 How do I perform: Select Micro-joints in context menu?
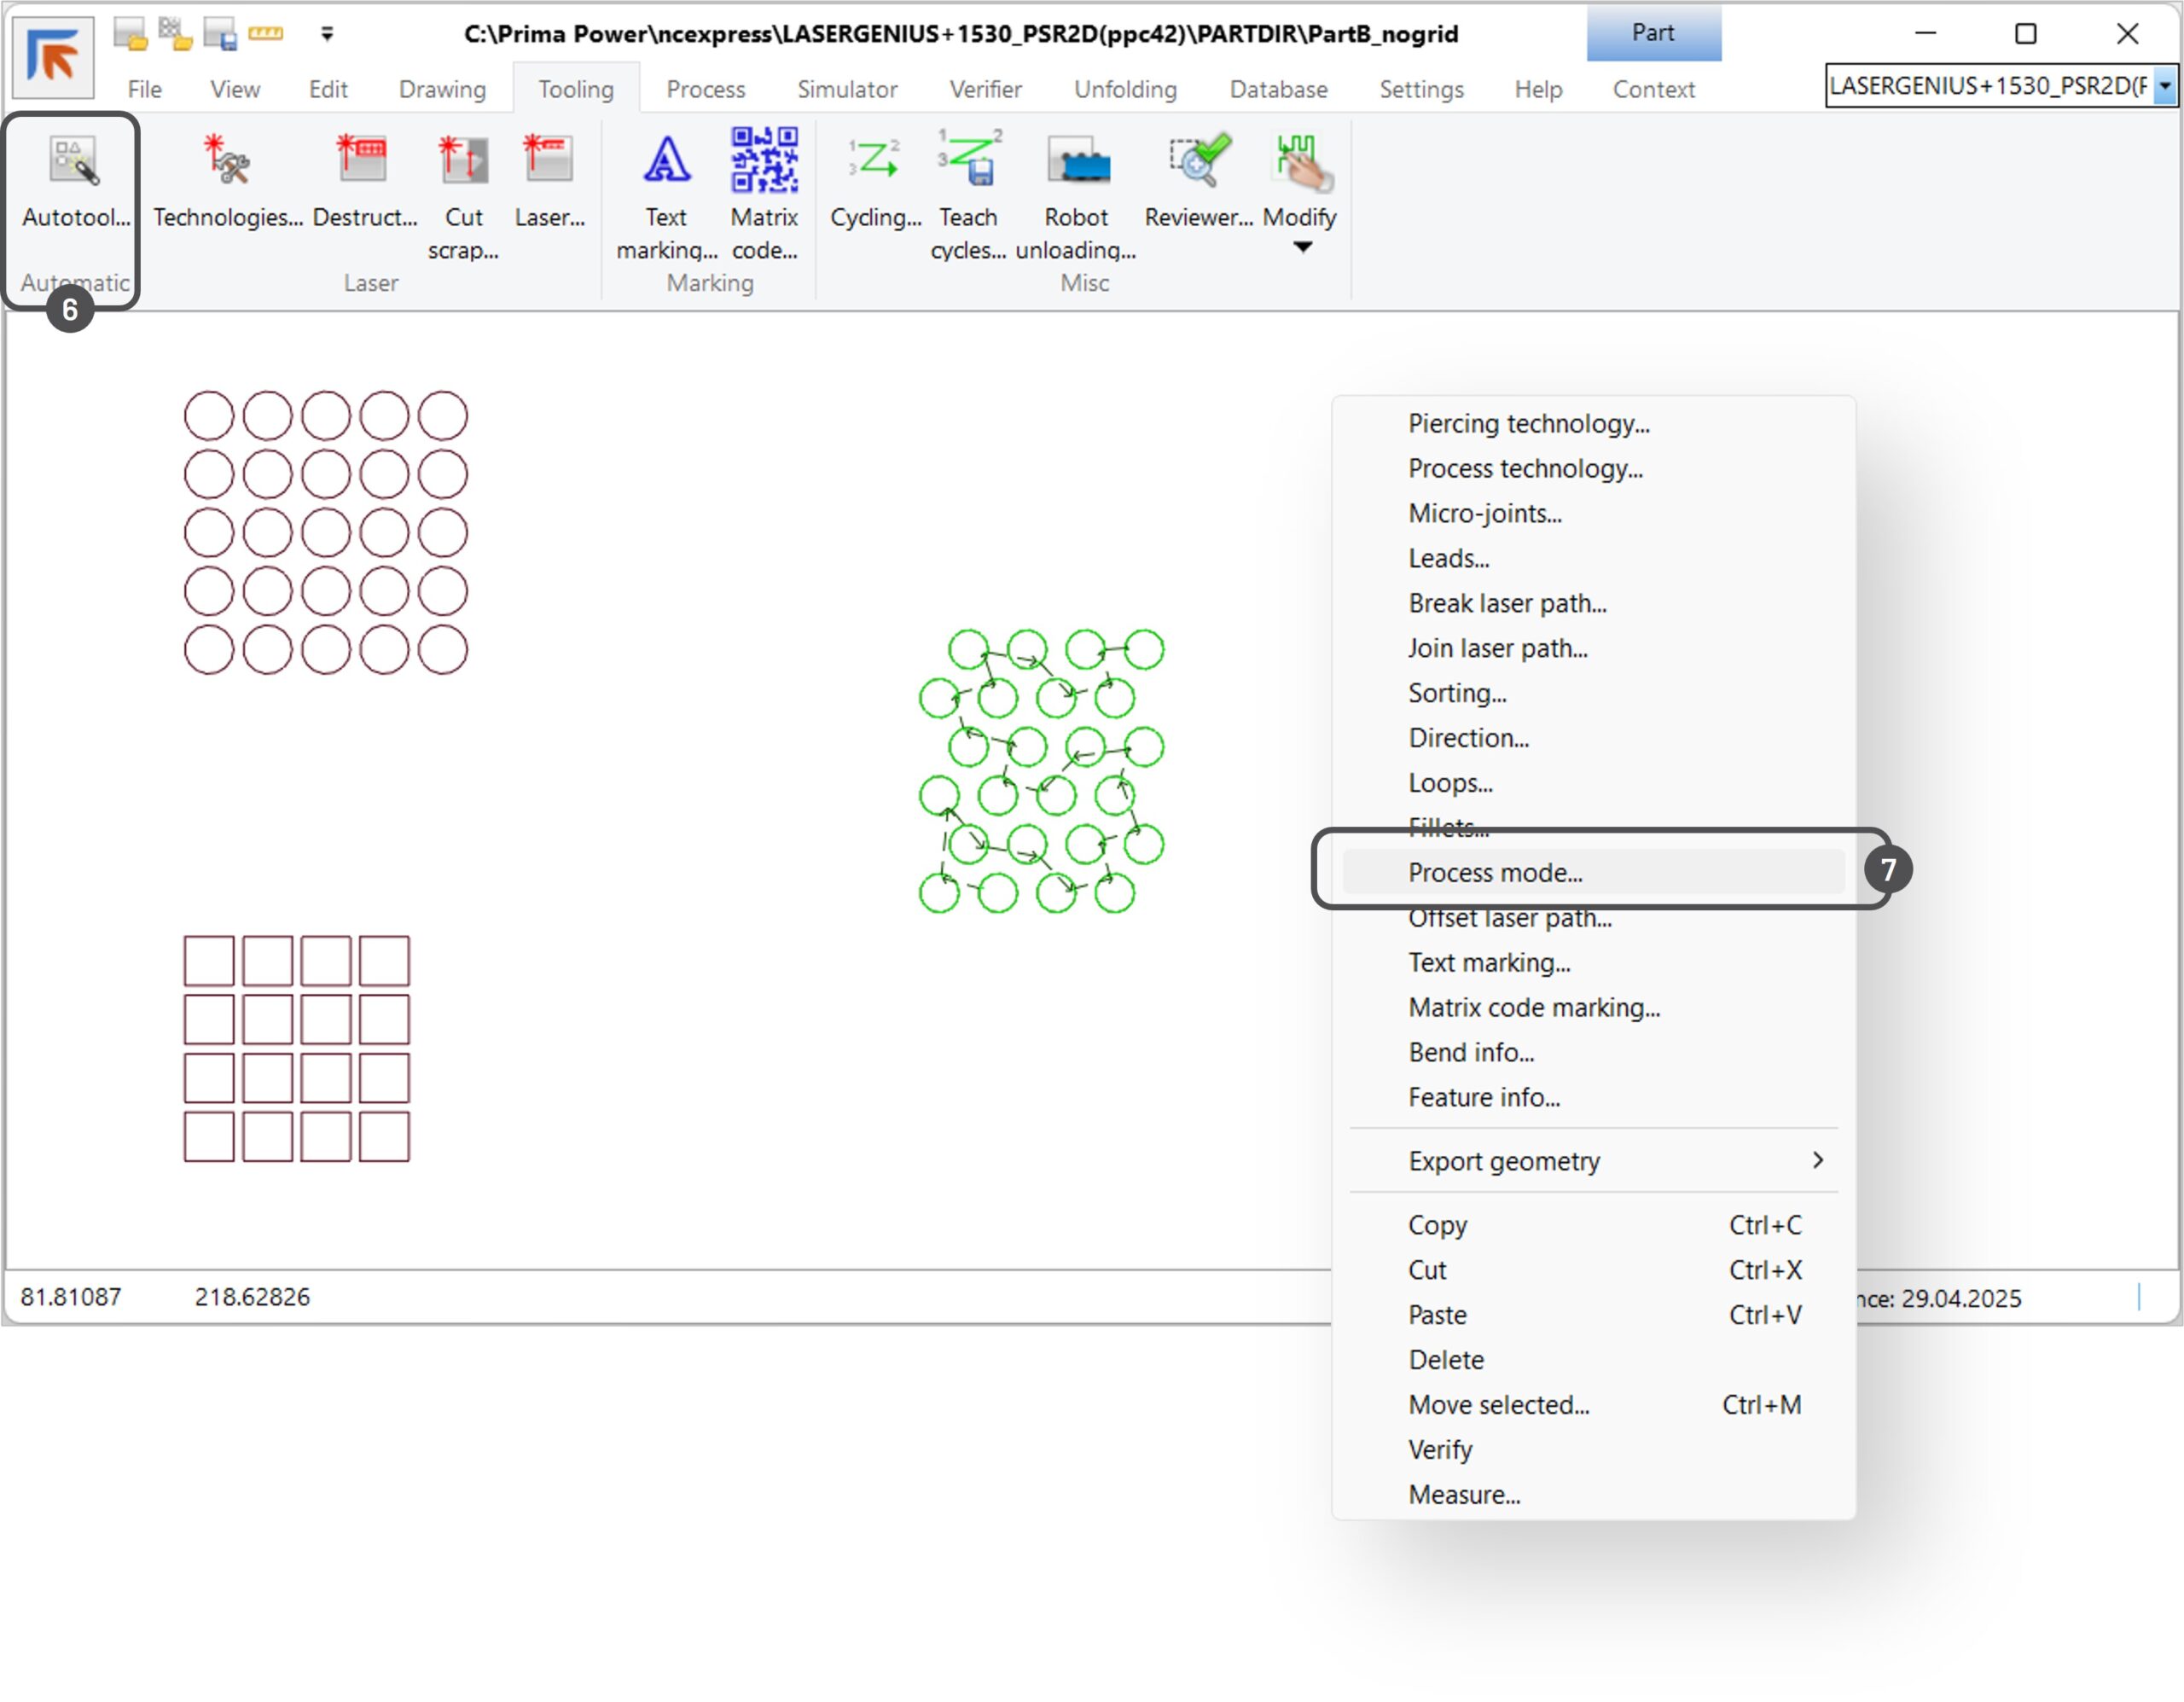point(1484,513)
